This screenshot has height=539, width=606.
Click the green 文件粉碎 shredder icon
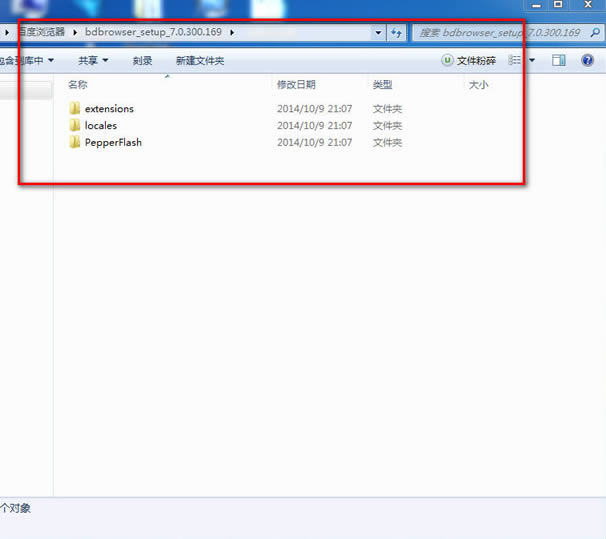point(447,60)
